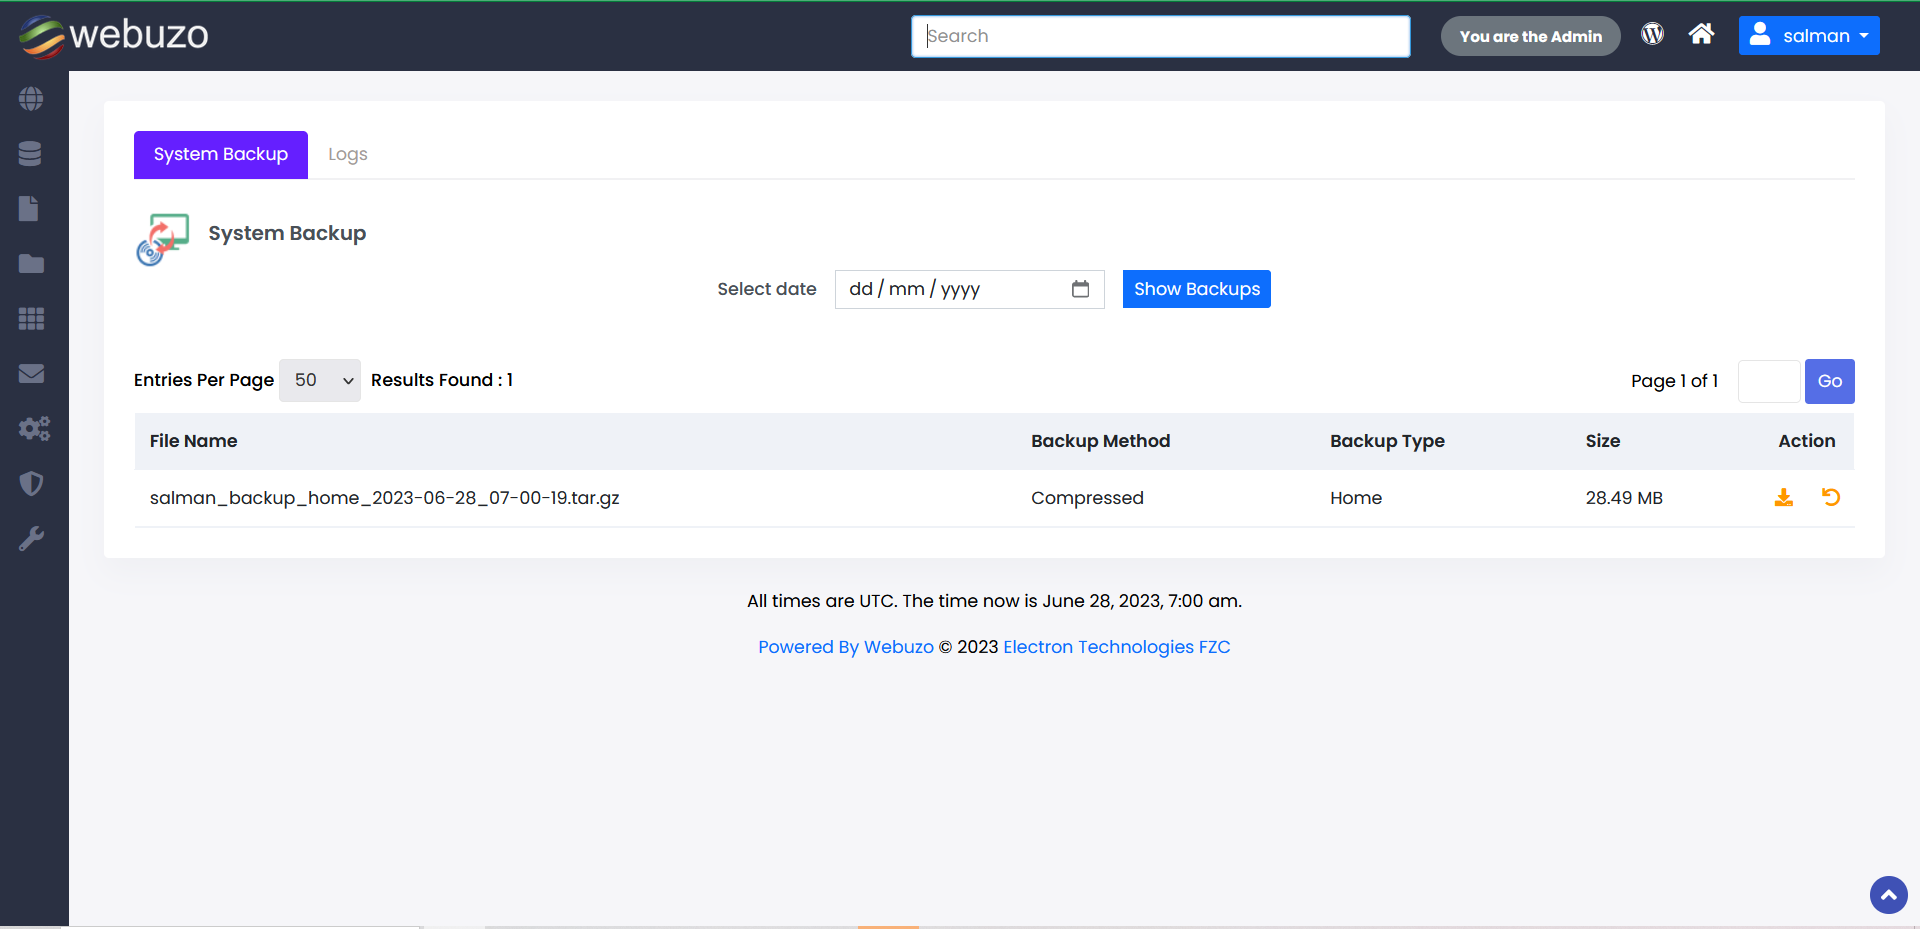This screenshot has width=1920, height=929.
Task: Open the calendar picker in the date field
Action: 1080,289
